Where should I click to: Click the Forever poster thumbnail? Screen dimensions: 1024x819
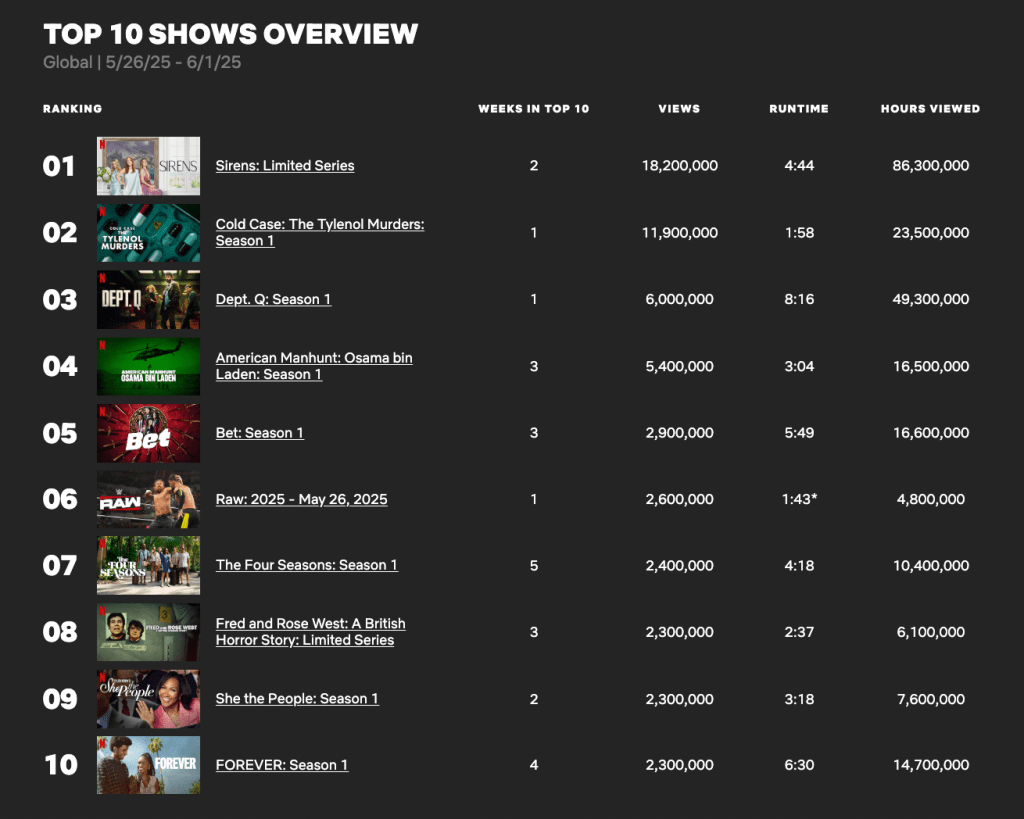(148, 765)
